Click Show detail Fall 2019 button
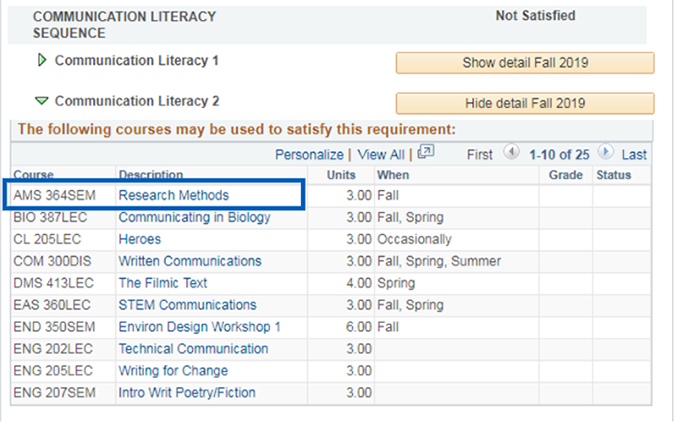The width and height of the screenshot is (675, 427). pos(525,63)
